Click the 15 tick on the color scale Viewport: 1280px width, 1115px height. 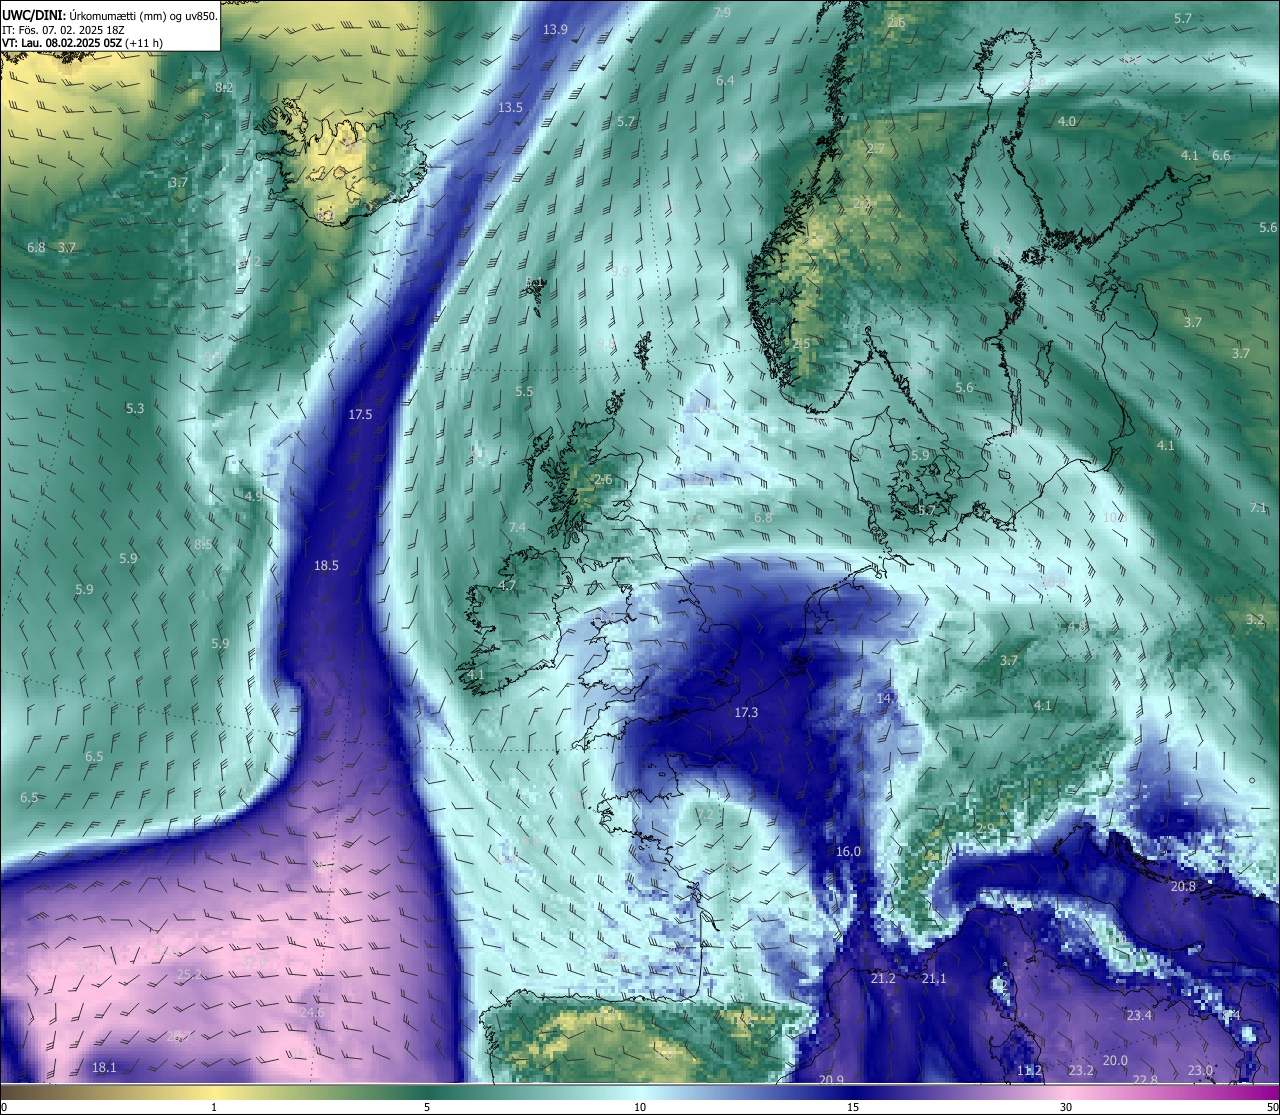[853, 1107]
